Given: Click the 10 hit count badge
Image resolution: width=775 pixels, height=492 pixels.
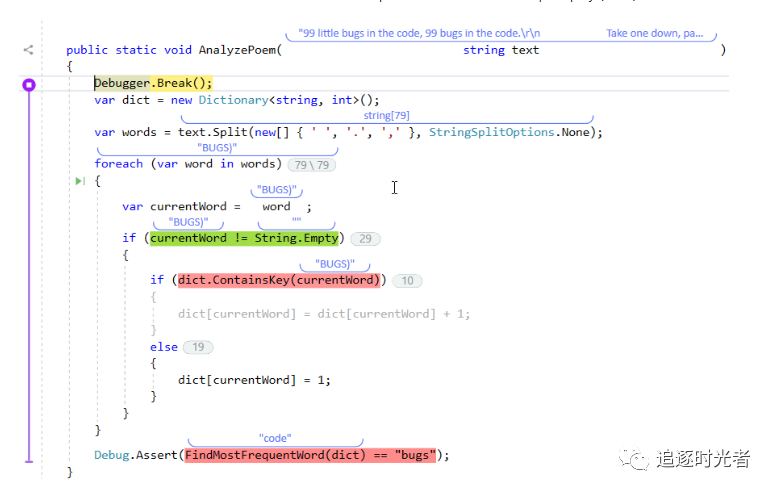Looking at the screenshot, I should pos(407,281).
